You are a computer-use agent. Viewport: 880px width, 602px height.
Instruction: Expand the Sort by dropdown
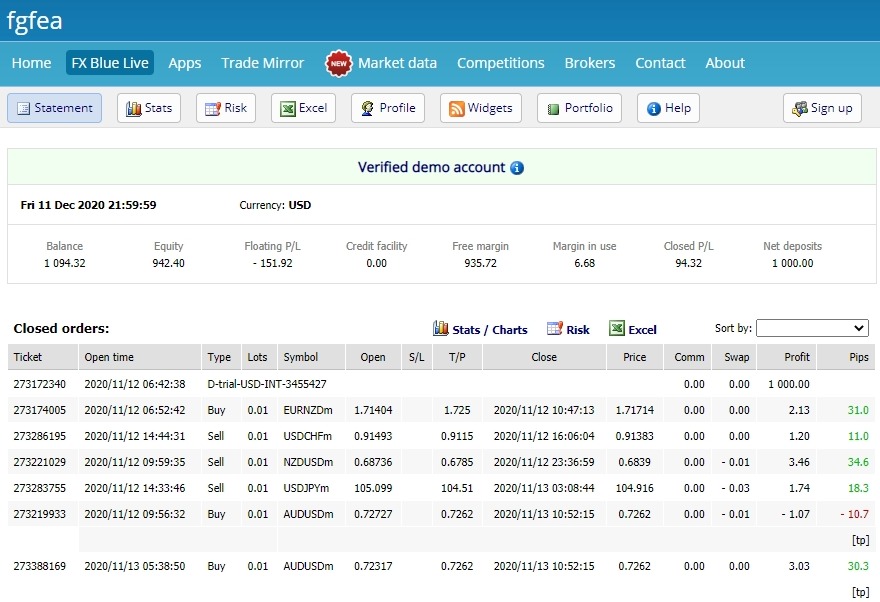click(812, 328)
